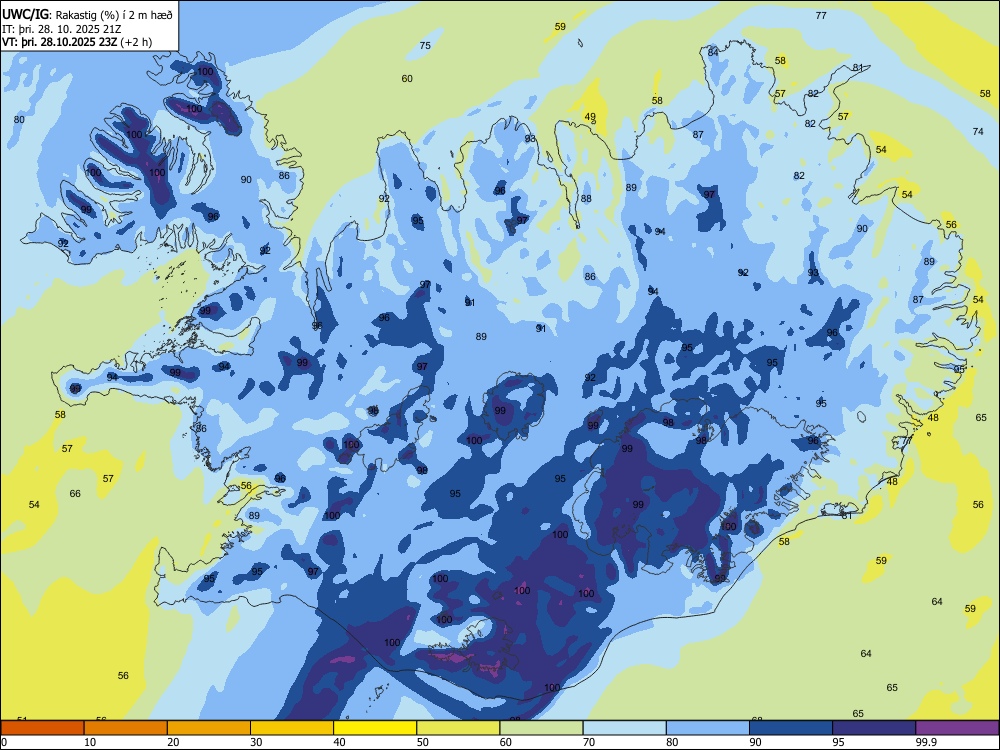This screenshot has width=1000, height=750.
Task: Select the '(+2 h)' forecast offset text
Action: point(136,42)
